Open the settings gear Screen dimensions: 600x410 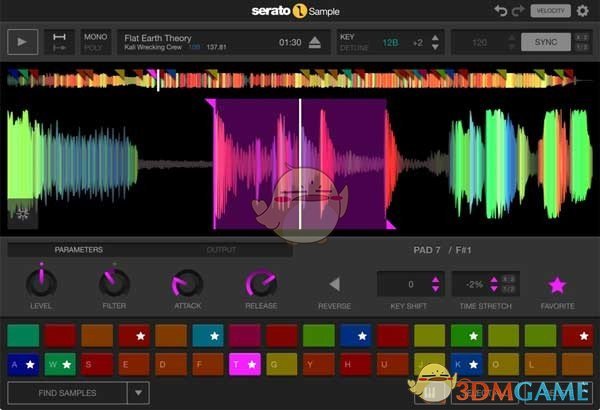tap(582, 11)
